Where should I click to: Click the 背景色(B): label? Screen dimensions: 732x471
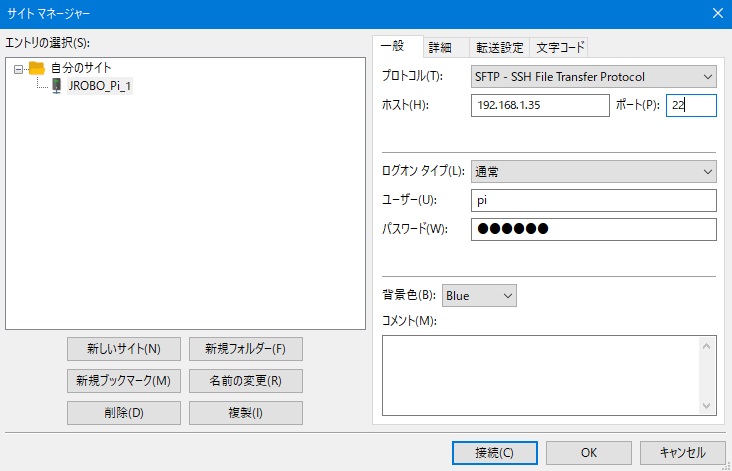coord(409,295)
